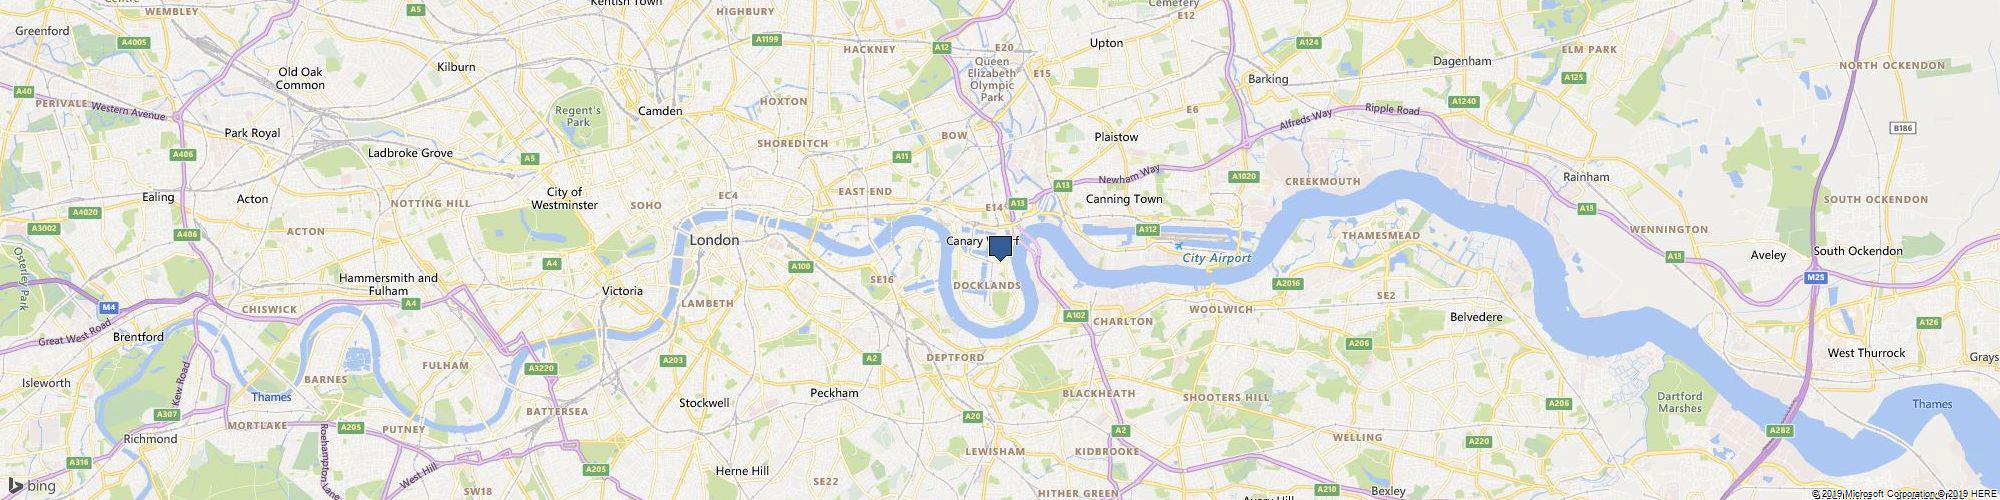Click the Dartford Marshes label
The width and height of the screenshot is (2000, 500).
(x=1680, y=402)
